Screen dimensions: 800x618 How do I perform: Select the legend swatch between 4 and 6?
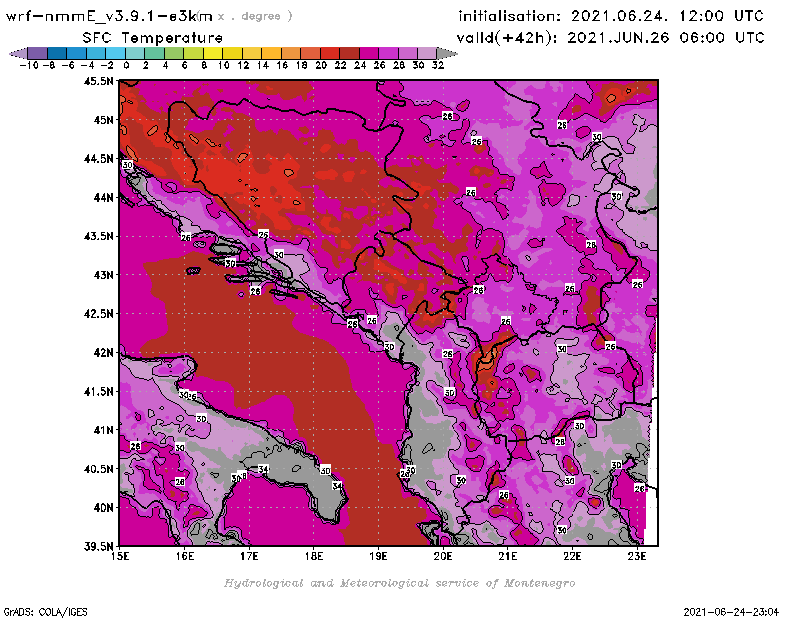click(x=174, y=53)
